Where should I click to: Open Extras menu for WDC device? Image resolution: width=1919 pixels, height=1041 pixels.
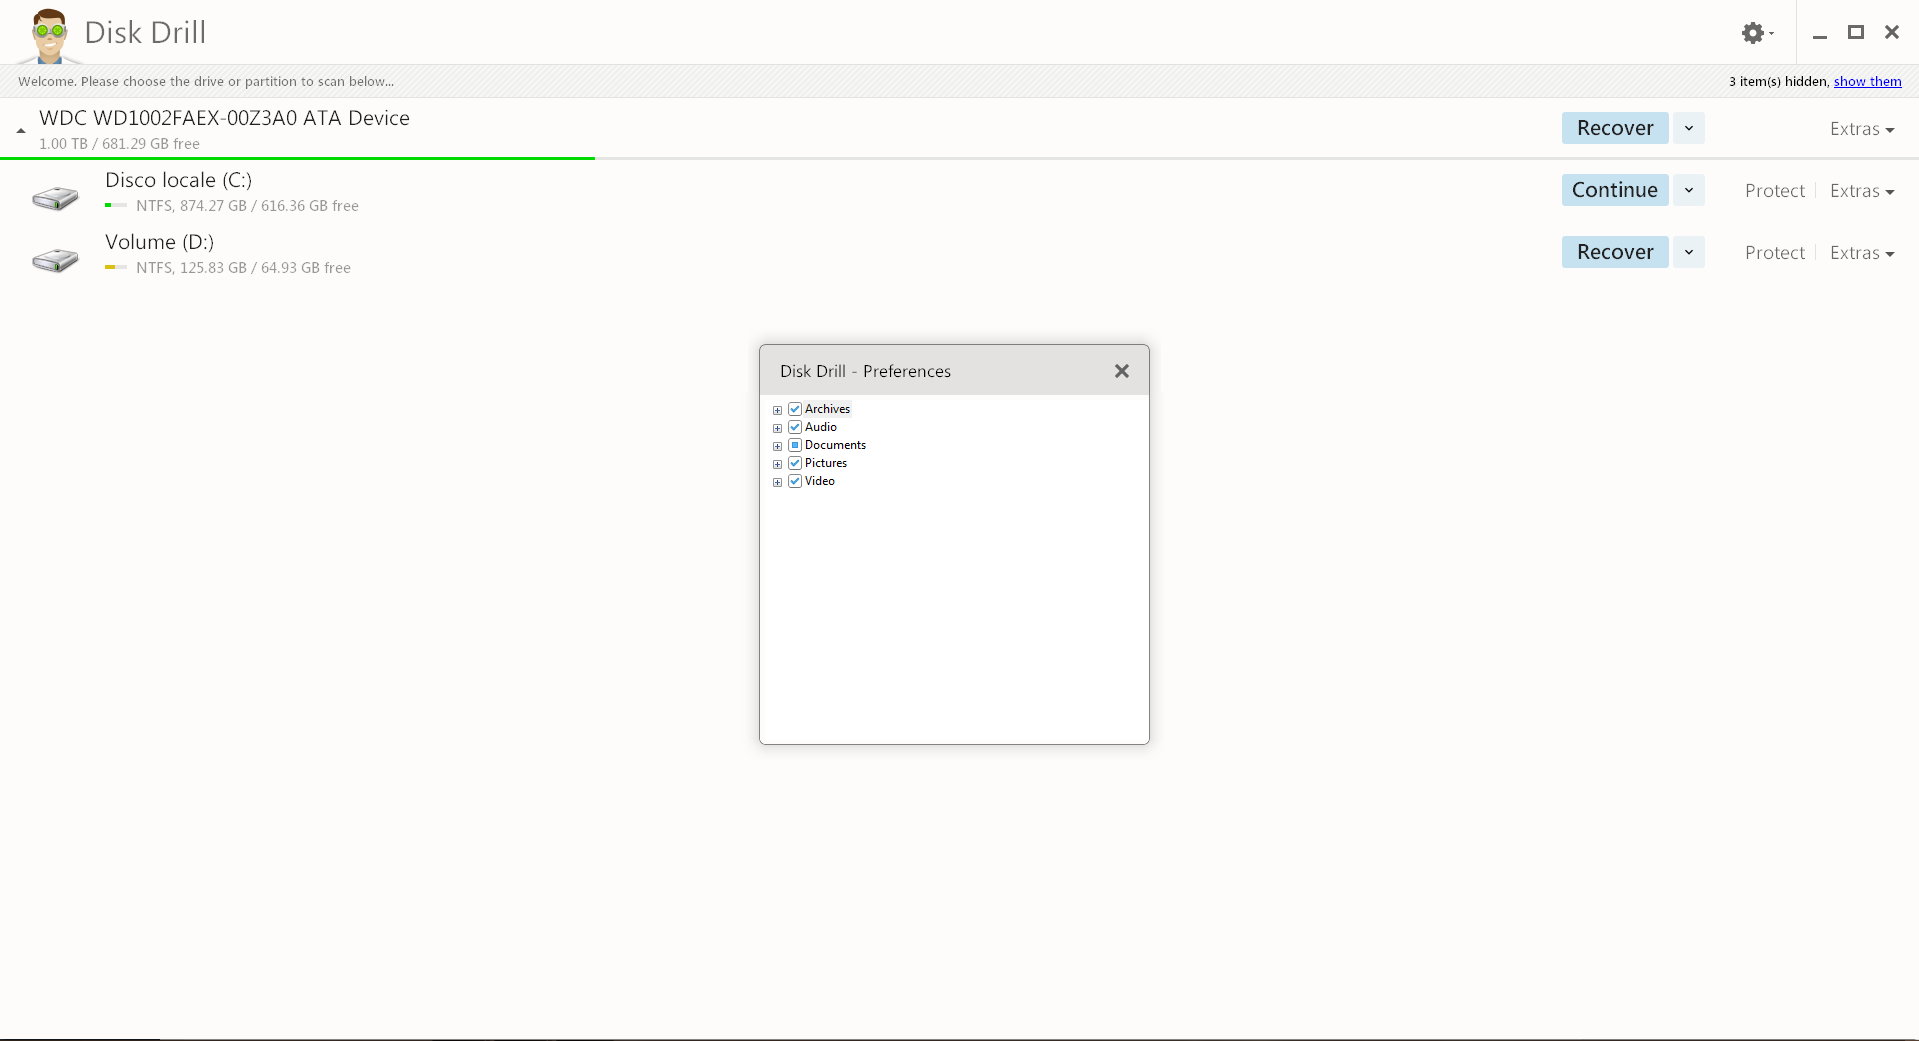1861,129
